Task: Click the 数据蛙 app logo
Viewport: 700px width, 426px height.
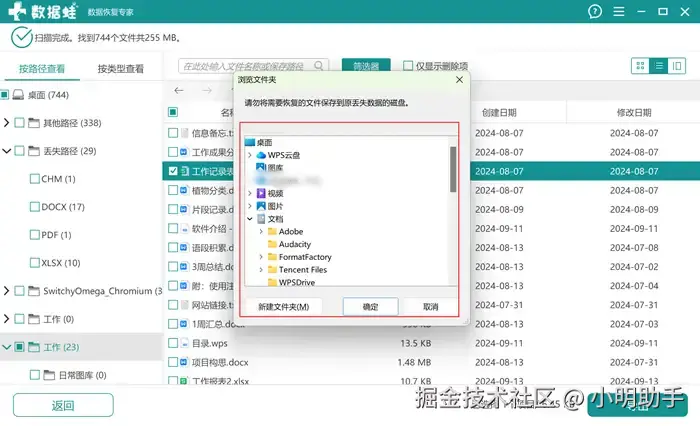Action: 42,11
